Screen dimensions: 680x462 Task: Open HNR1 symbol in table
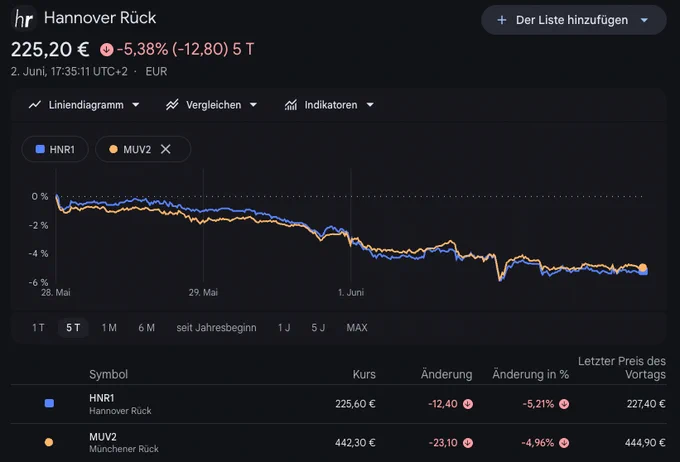(x=101, y=398)
